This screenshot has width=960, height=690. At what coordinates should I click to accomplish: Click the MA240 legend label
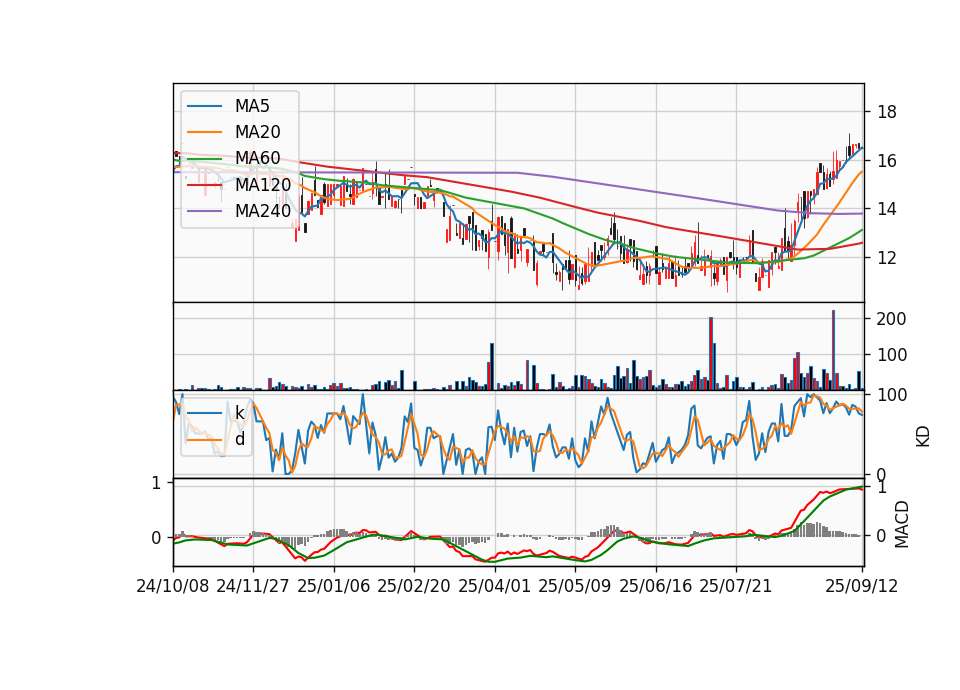263,211
